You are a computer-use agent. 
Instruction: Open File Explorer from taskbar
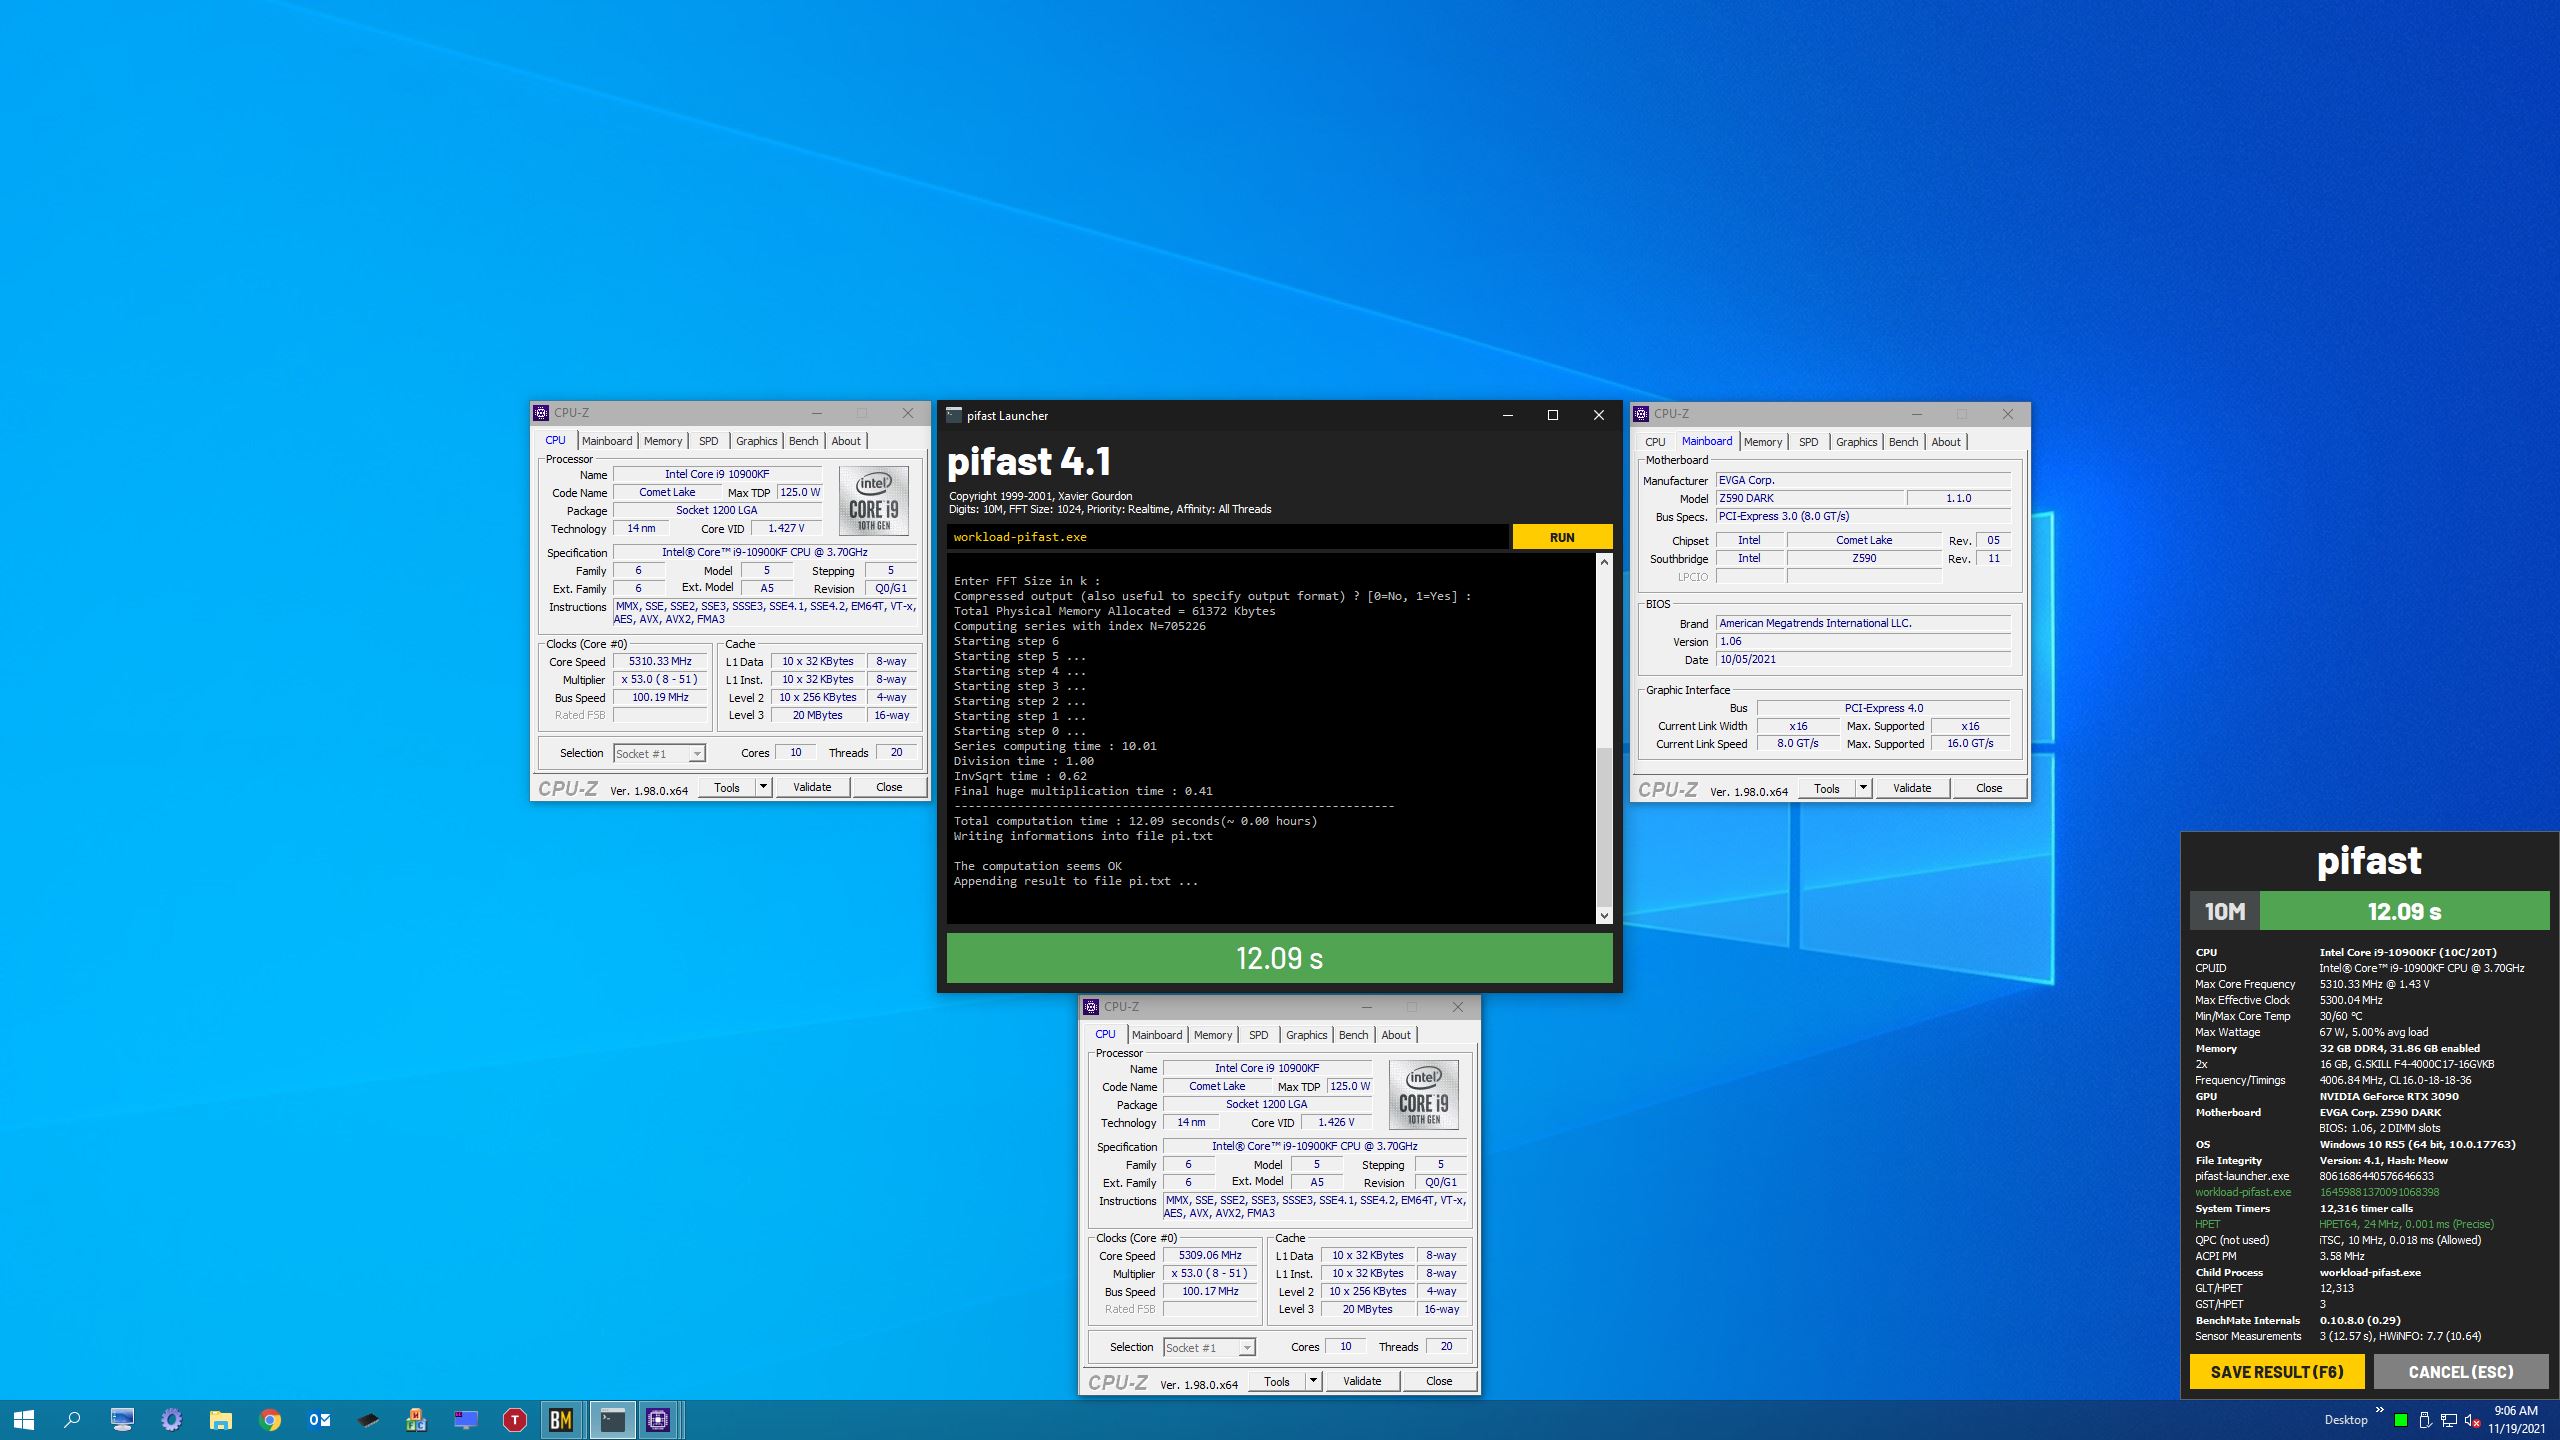(220, 1419)
